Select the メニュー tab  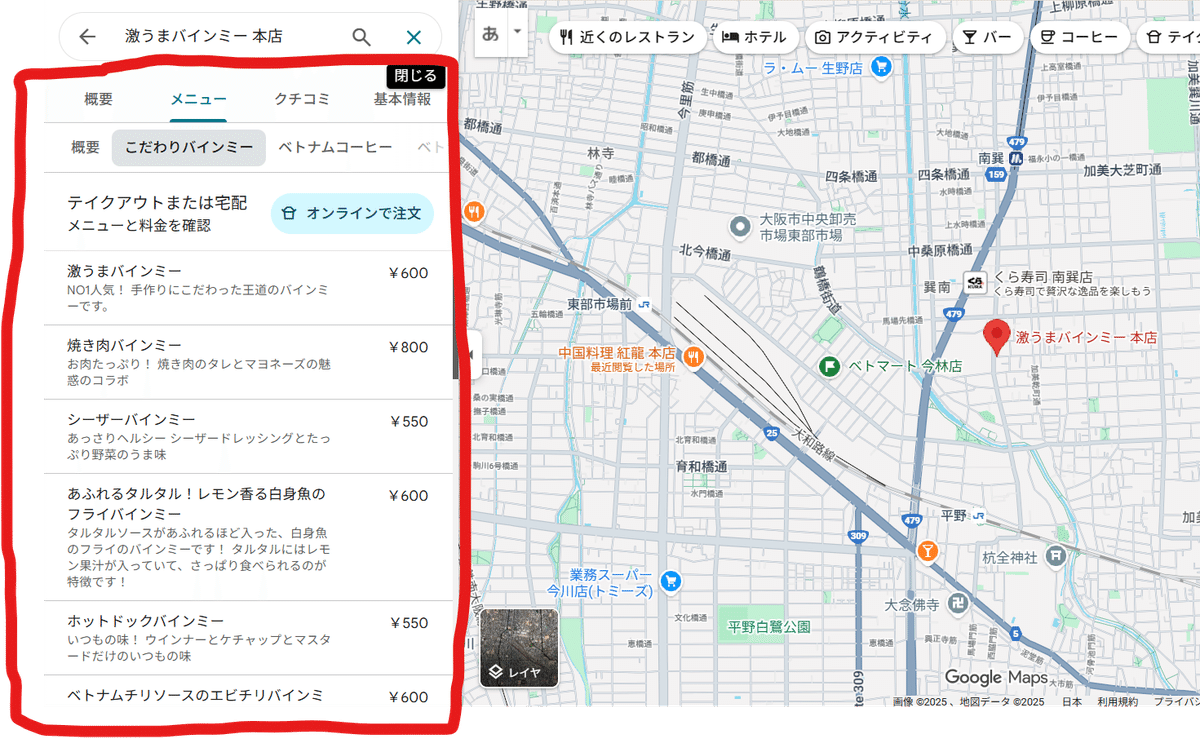pyautogui.click(x=198, y=99)
